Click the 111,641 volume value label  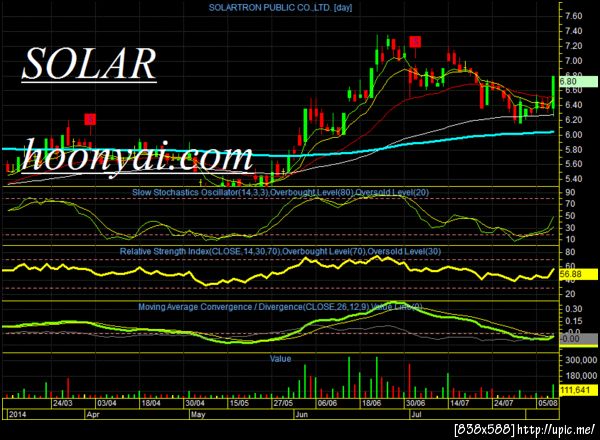(x=578, y=390)
